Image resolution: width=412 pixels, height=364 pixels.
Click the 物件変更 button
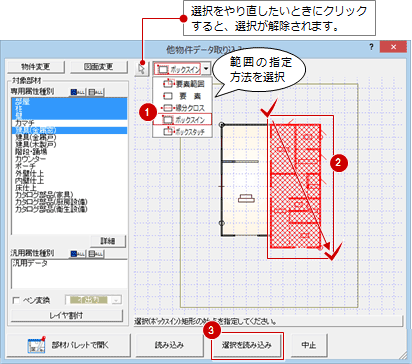coord(36,67)
